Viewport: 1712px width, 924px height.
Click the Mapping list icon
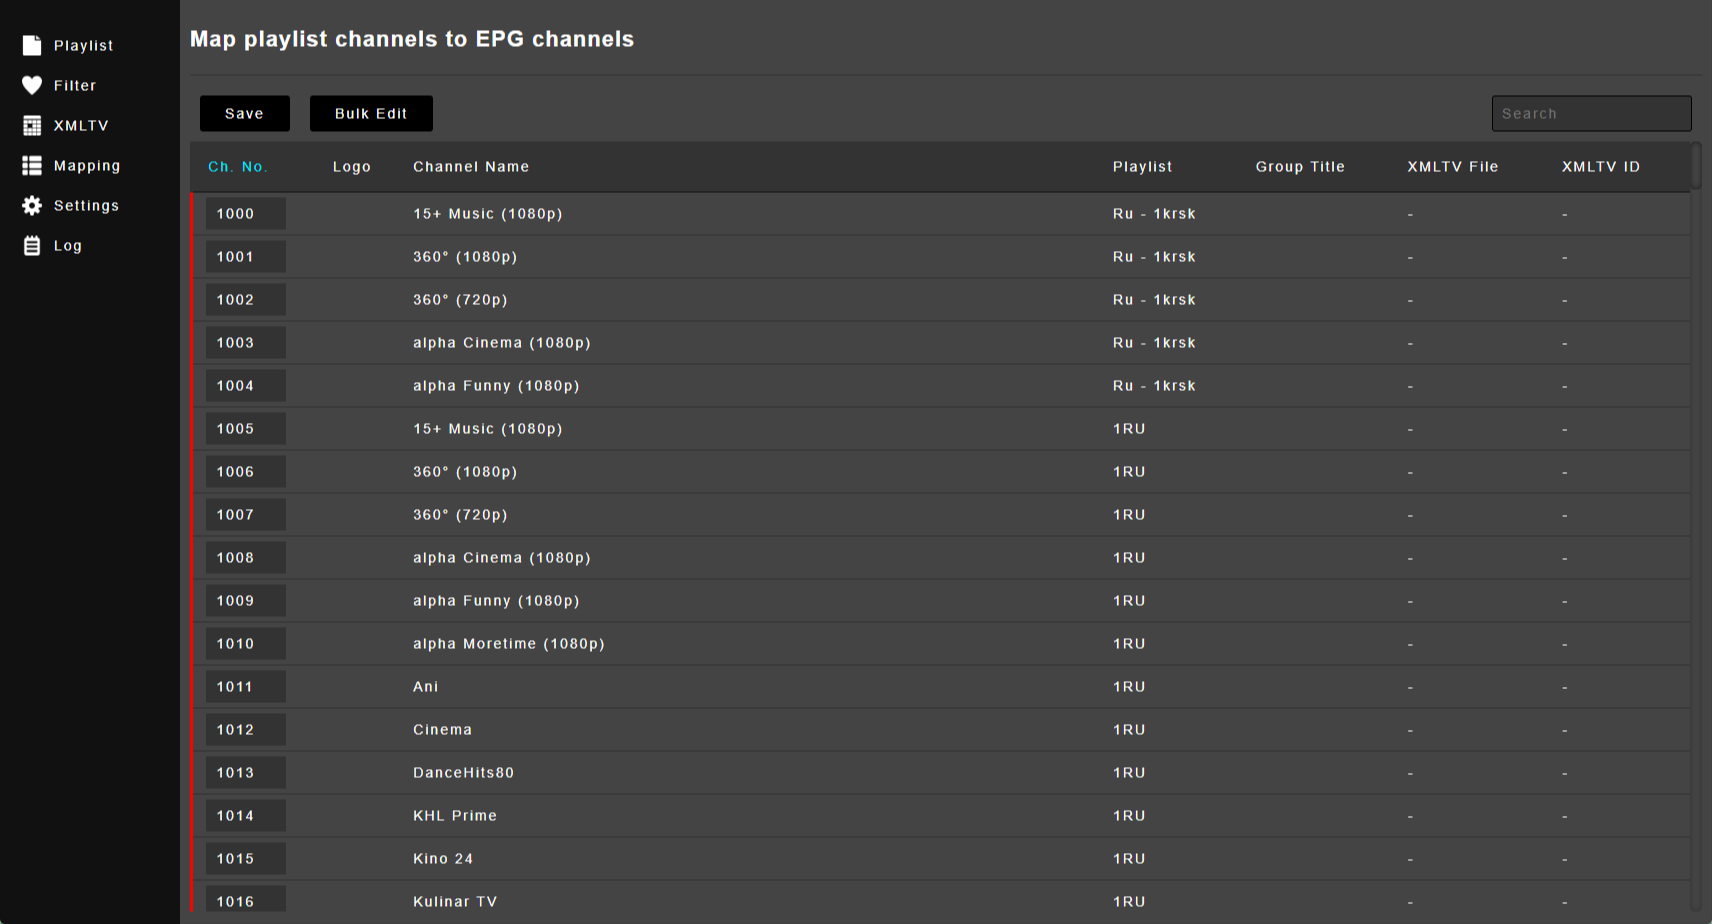[32, 166]
